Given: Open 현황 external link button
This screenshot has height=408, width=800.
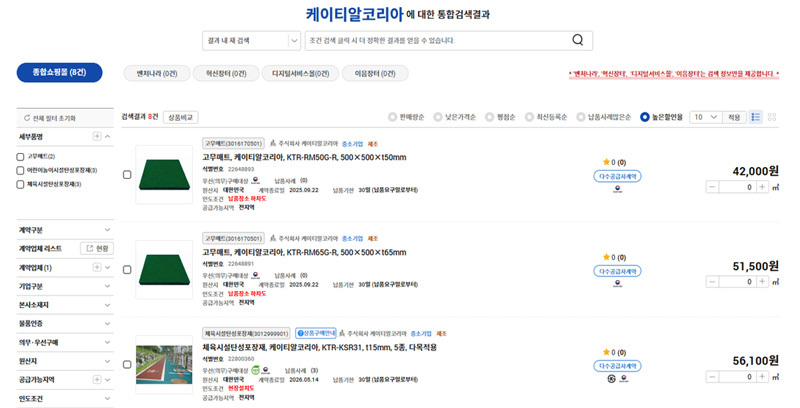Looking at the screenshot, I should click(97, 248).
